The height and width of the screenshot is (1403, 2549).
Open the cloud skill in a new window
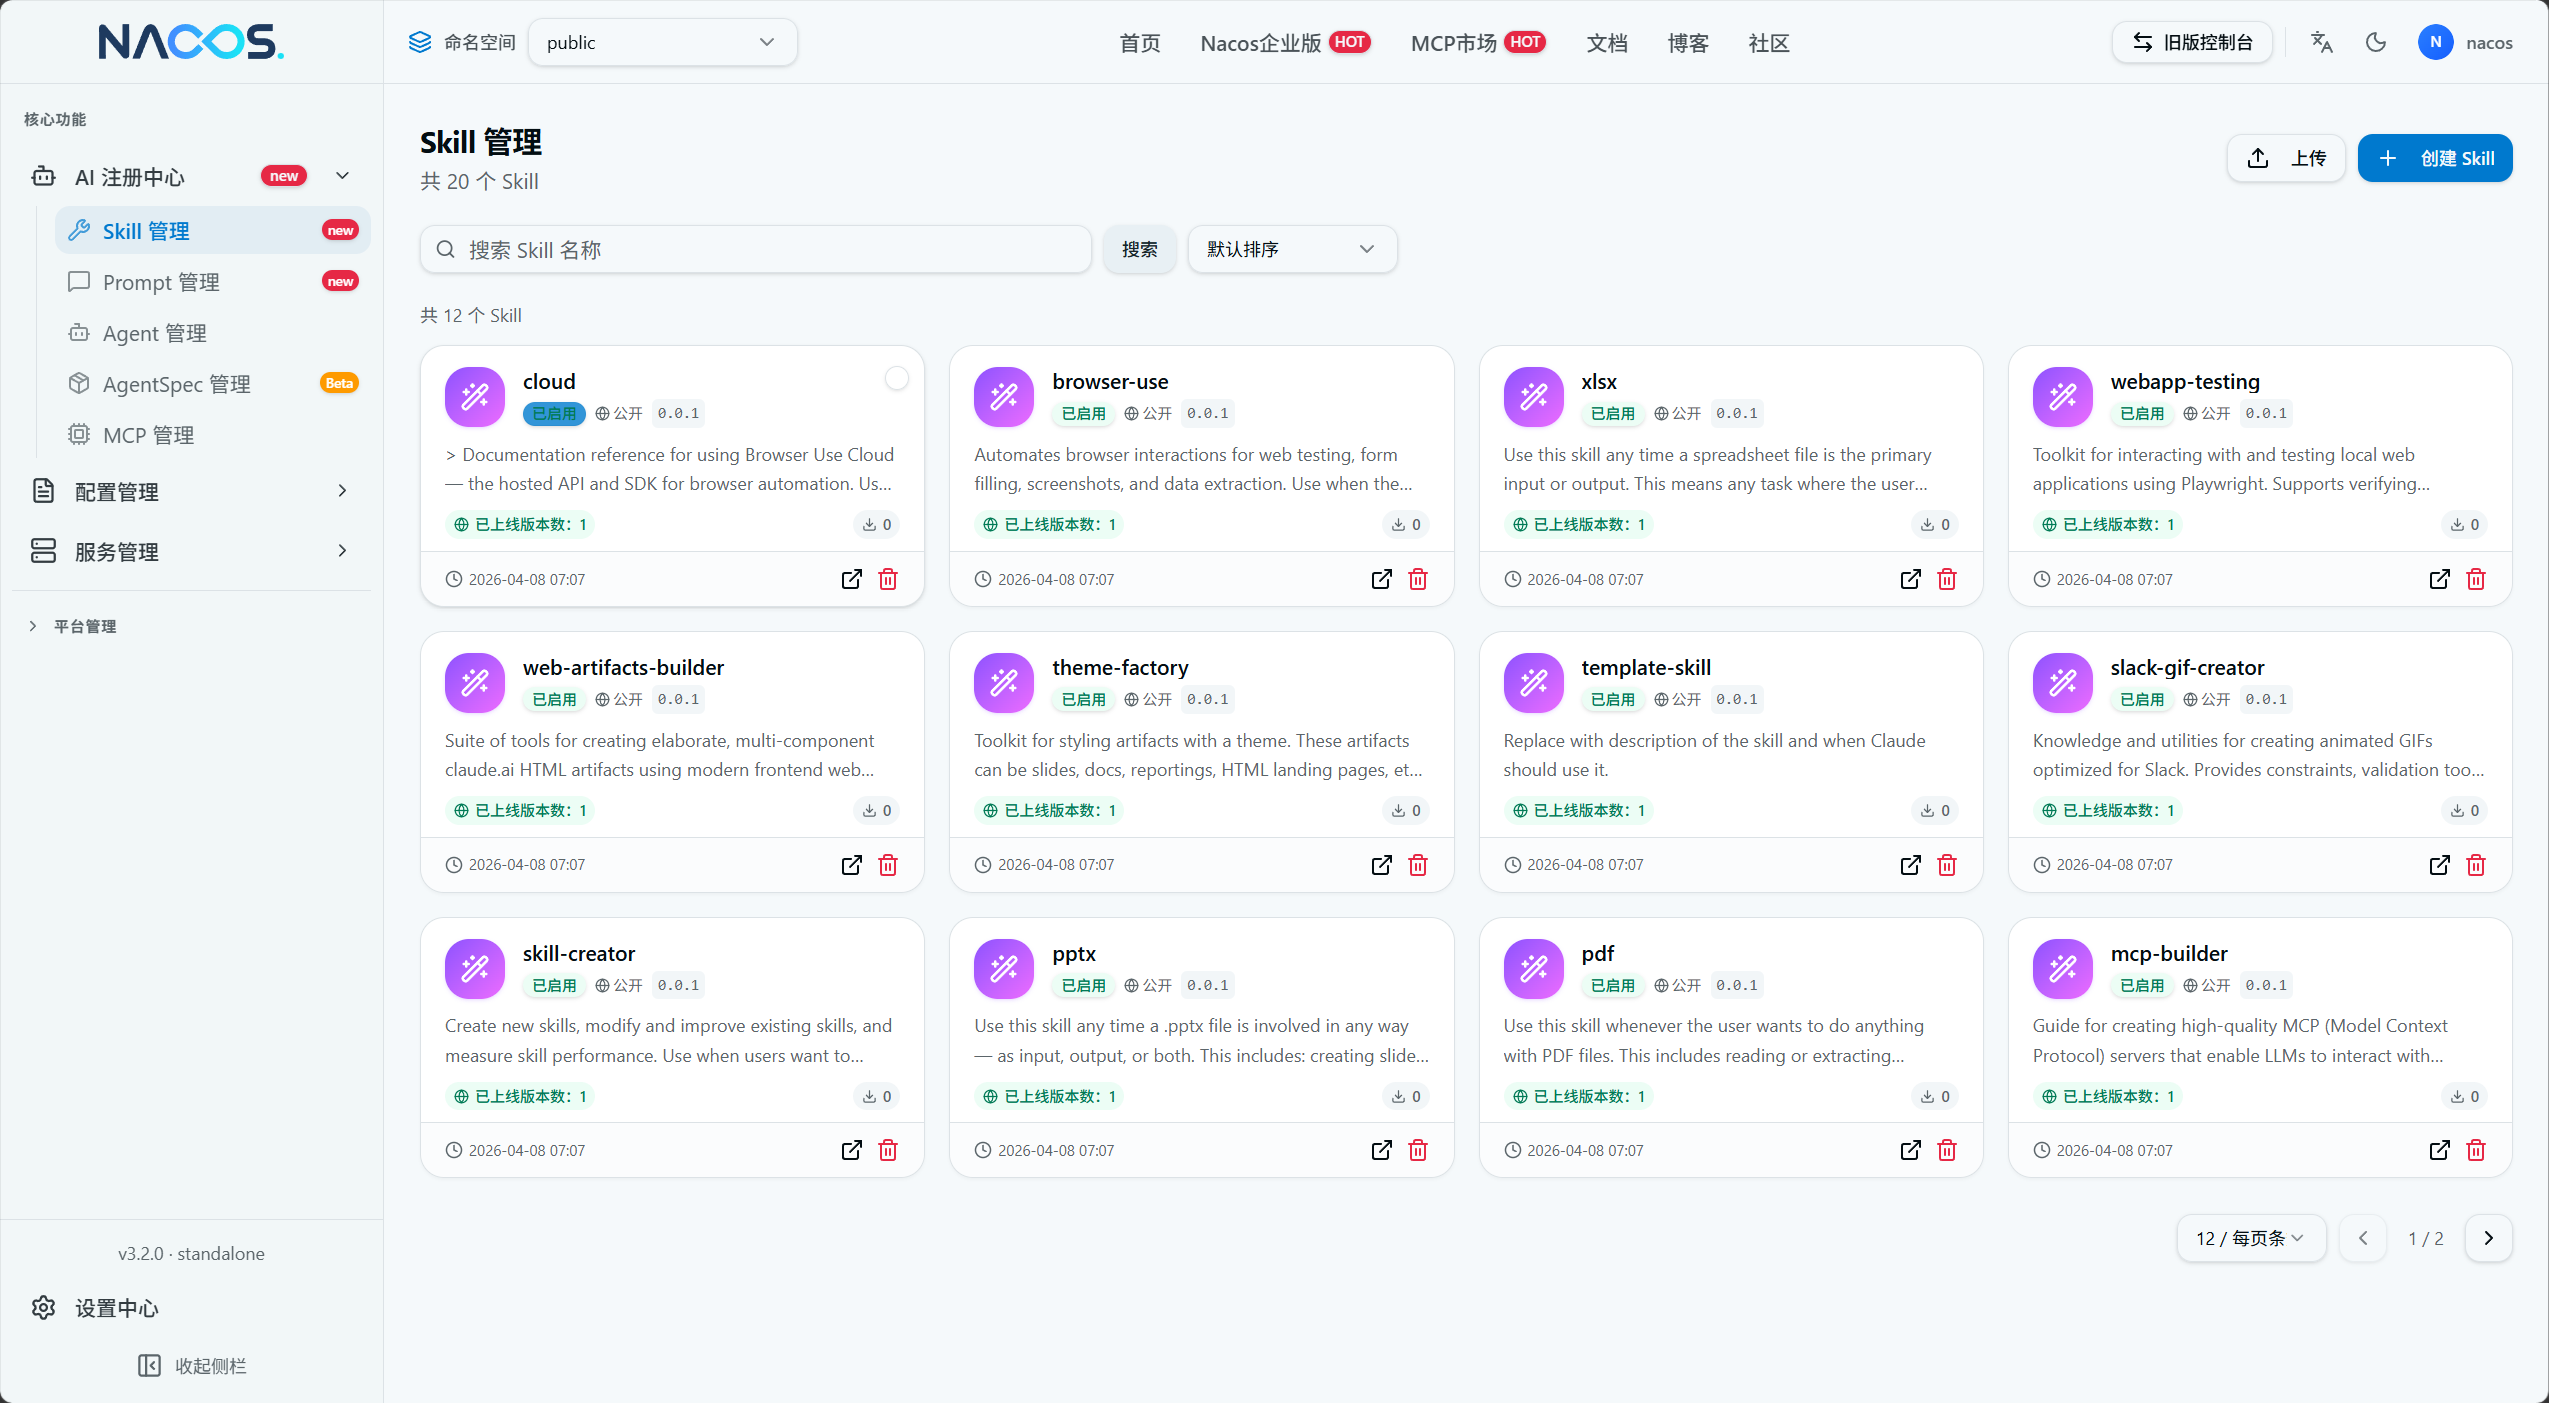(852, 579)
